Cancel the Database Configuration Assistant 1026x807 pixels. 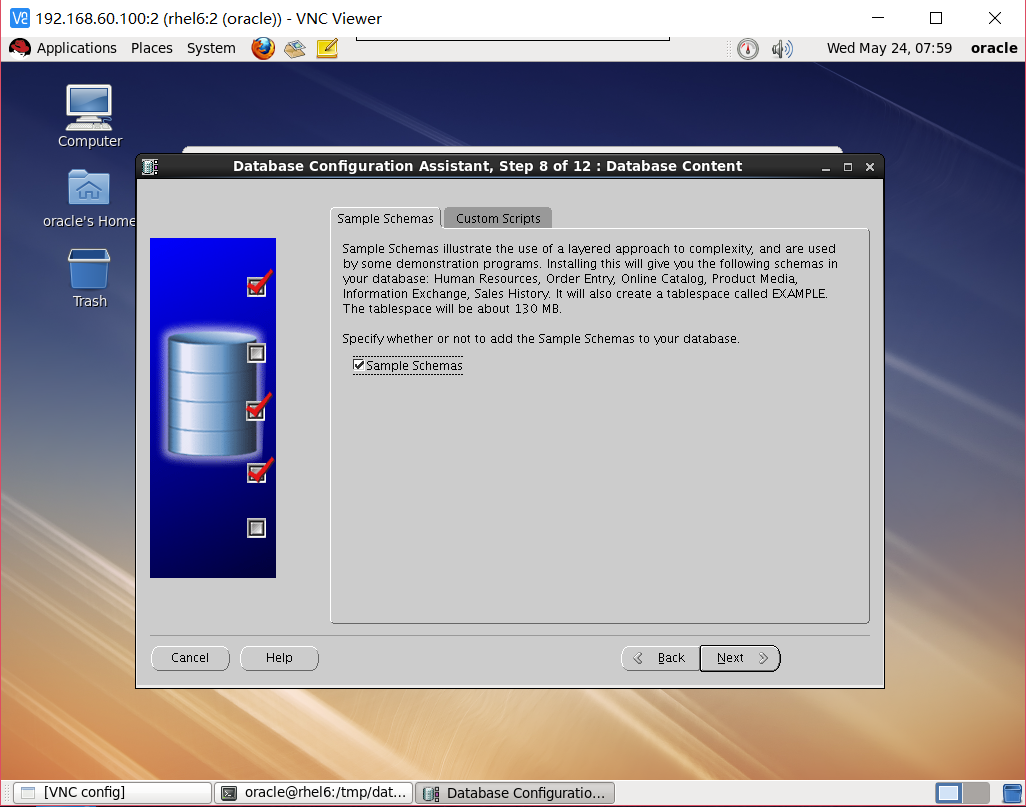[190, 658]
